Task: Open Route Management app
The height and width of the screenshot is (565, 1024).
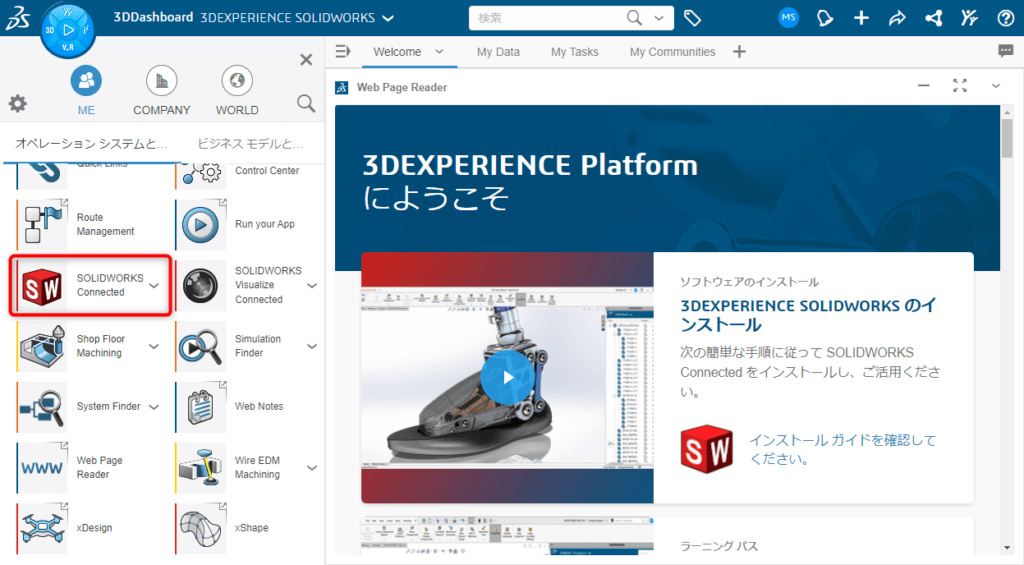Action: [x=42, y=224]
